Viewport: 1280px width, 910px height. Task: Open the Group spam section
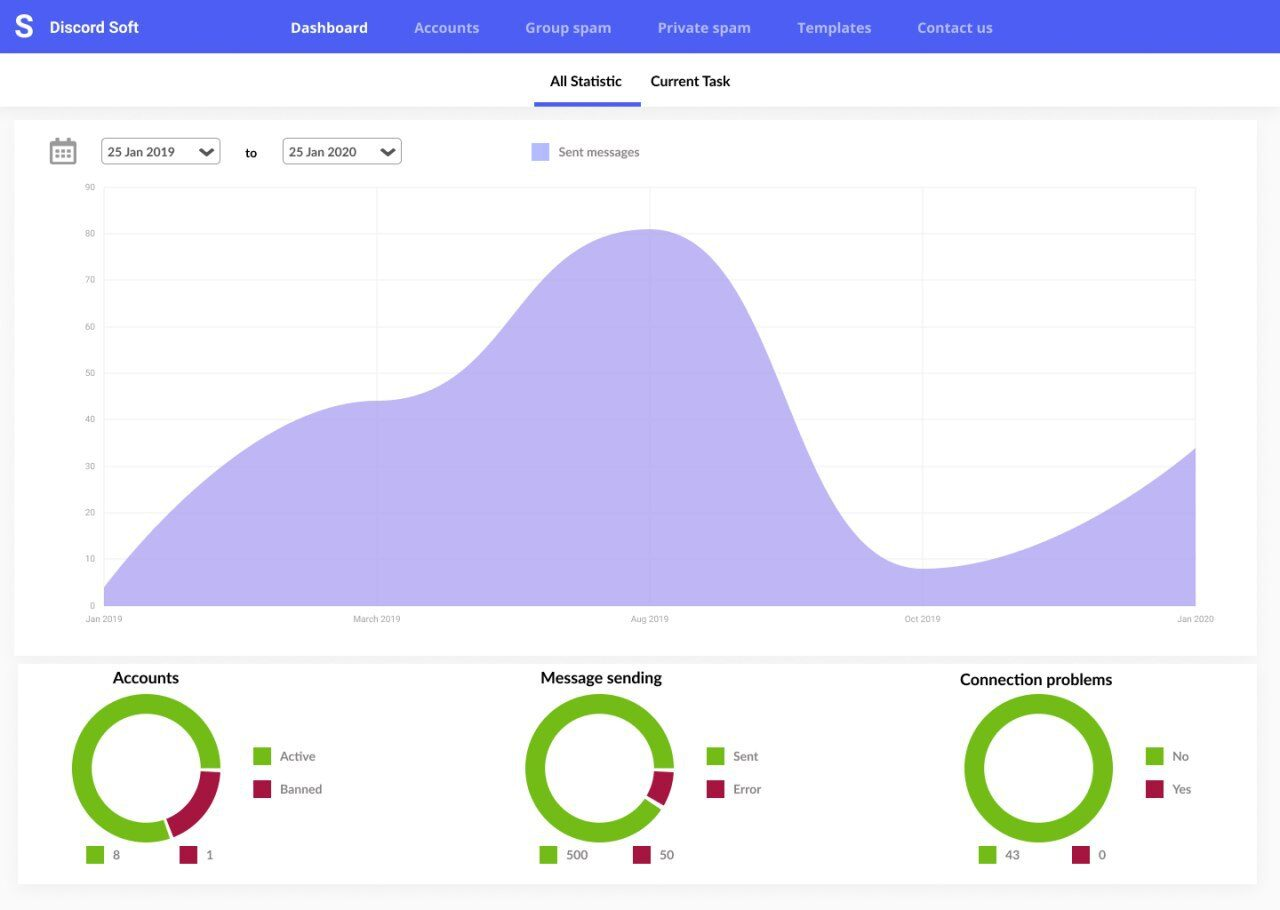point(568,28)
